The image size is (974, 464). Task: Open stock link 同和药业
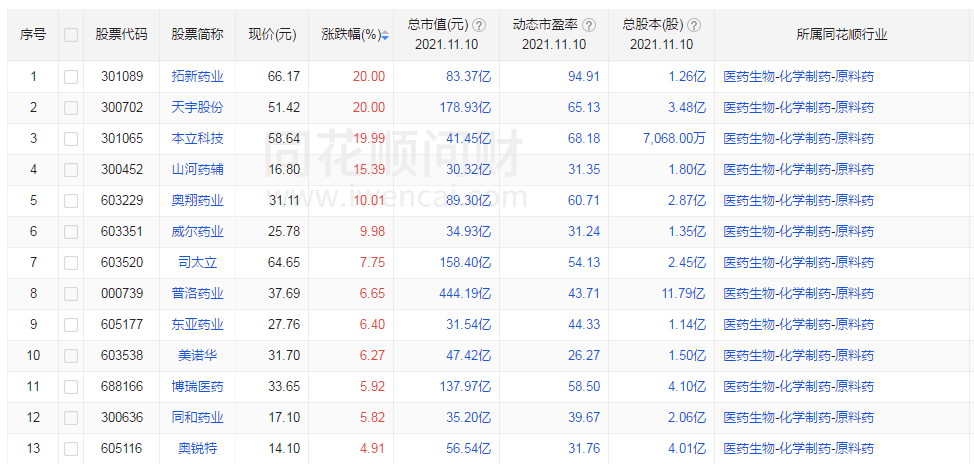(198, 417)
